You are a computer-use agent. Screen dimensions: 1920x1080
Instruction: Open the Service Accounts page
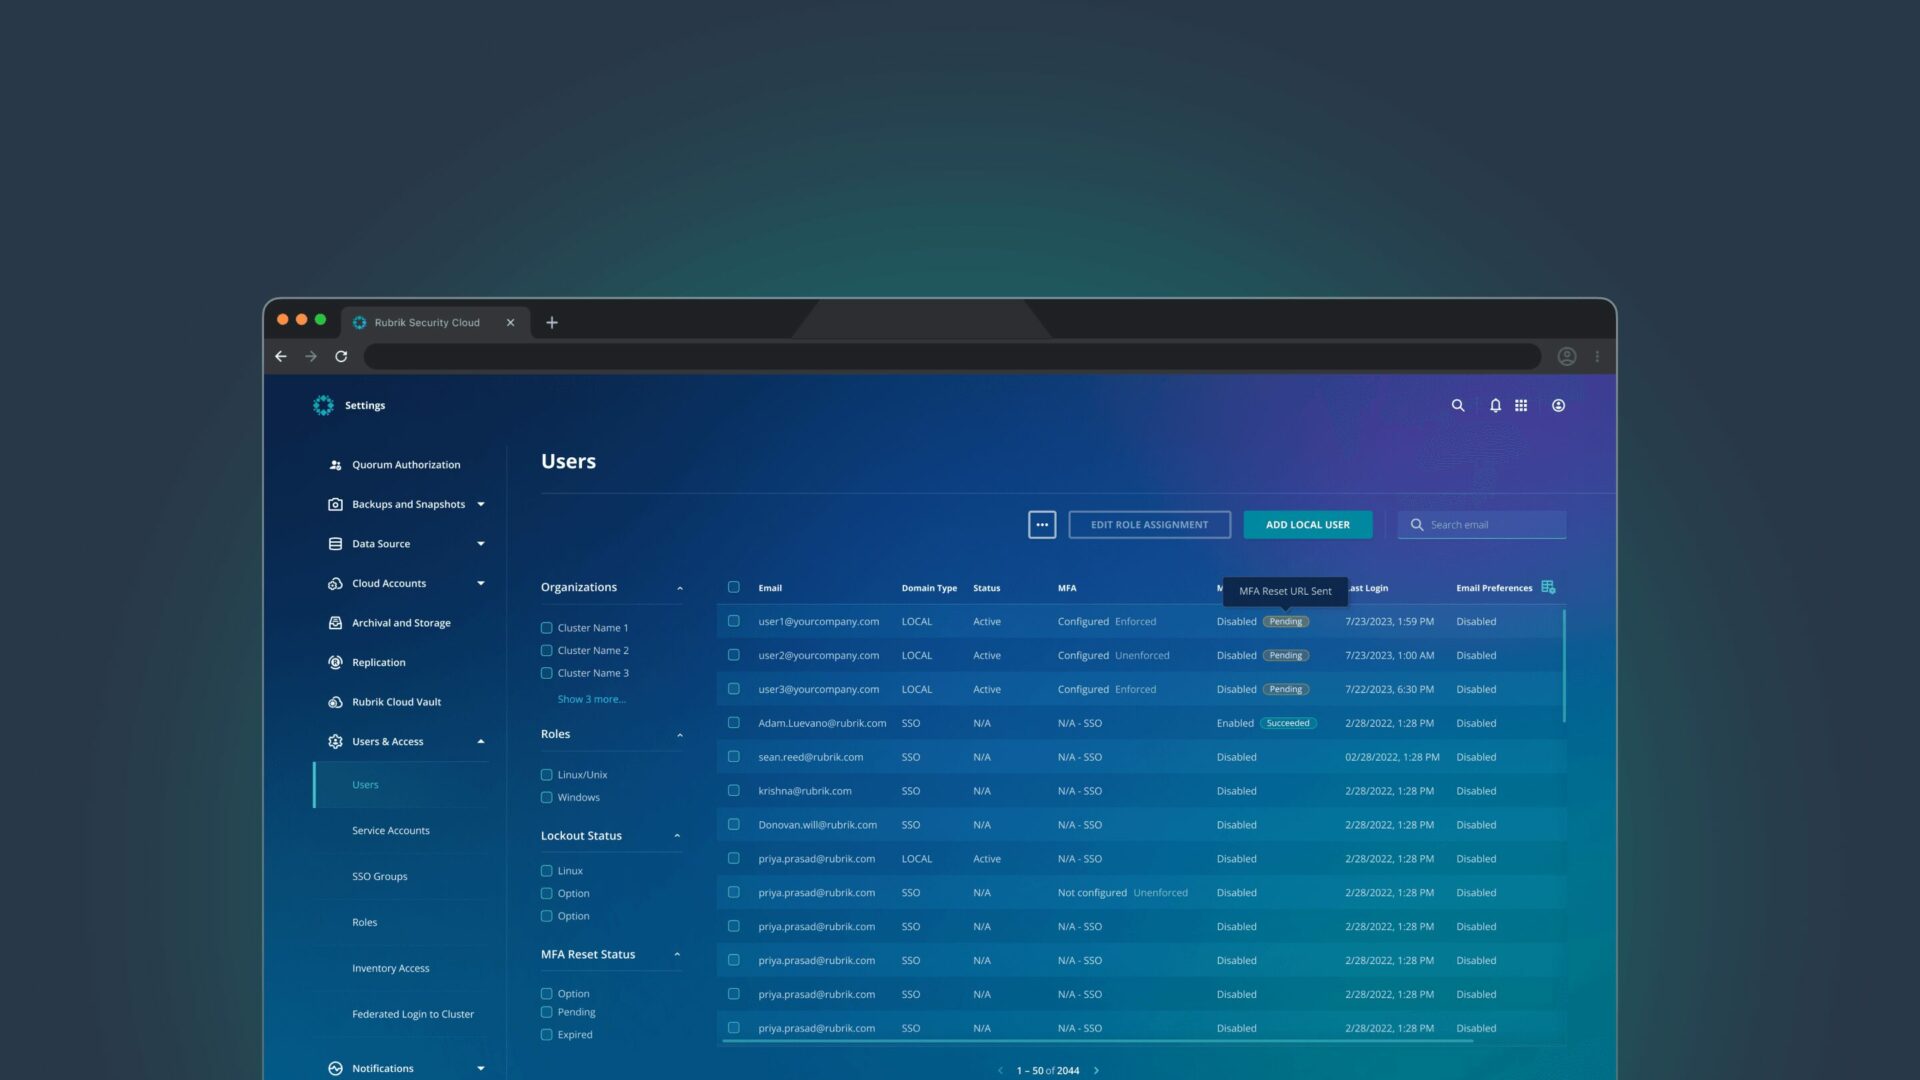[391, 830]
